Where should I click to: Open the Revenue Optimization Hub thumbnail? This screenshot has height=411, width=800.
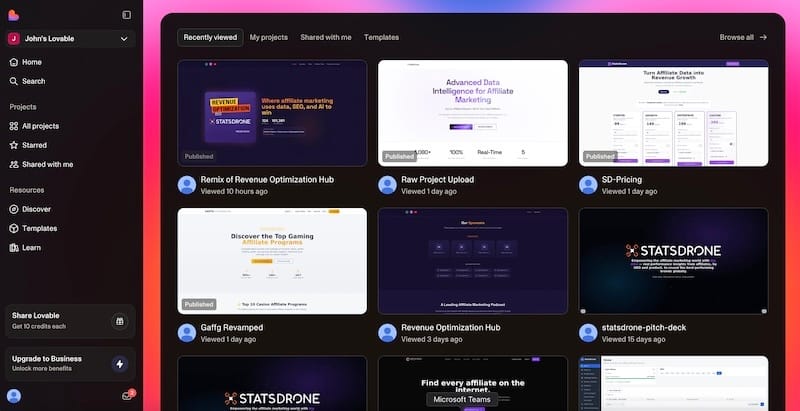(x=473, y=261)
